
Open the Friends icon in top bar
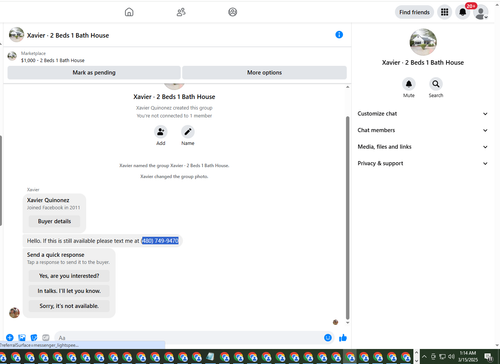(181, 12)
